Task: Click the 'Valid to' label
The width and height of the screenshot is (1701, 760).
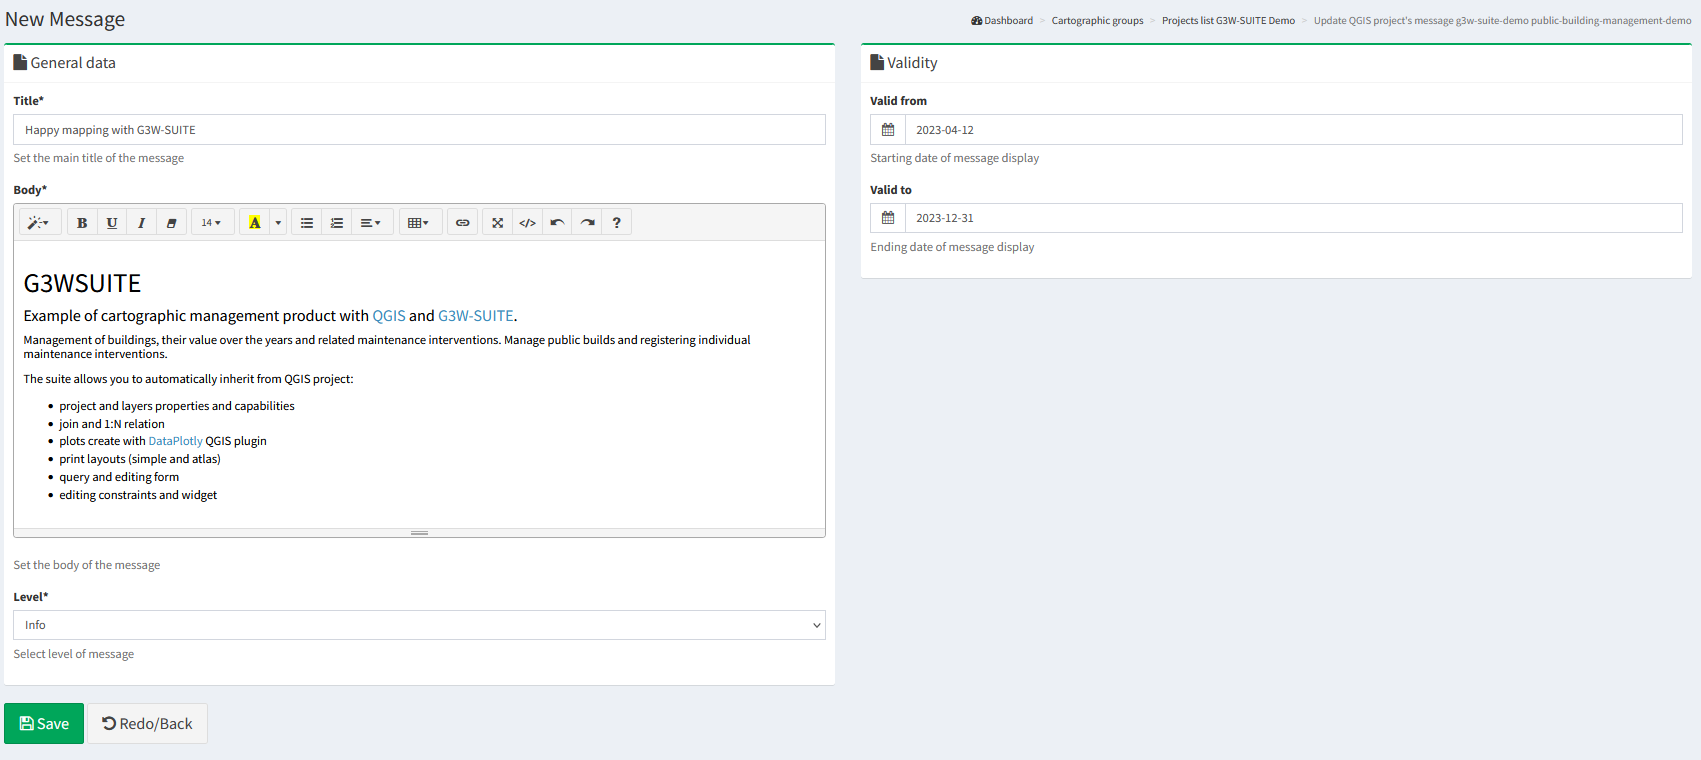Action: point(891,190)
